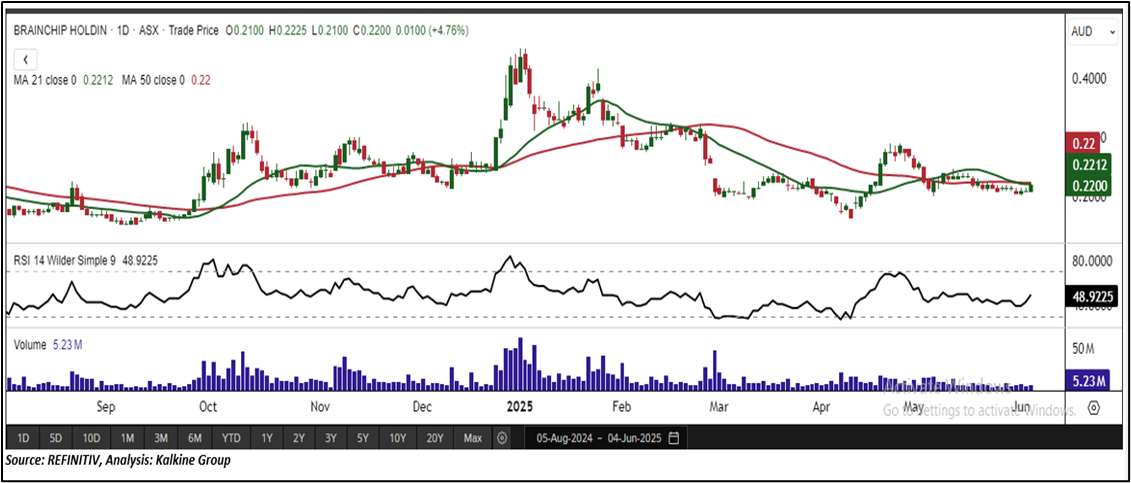Click the Oct label on the time axis
The height and width of the screenshot is (483, 1131).
tap(208, 407)
